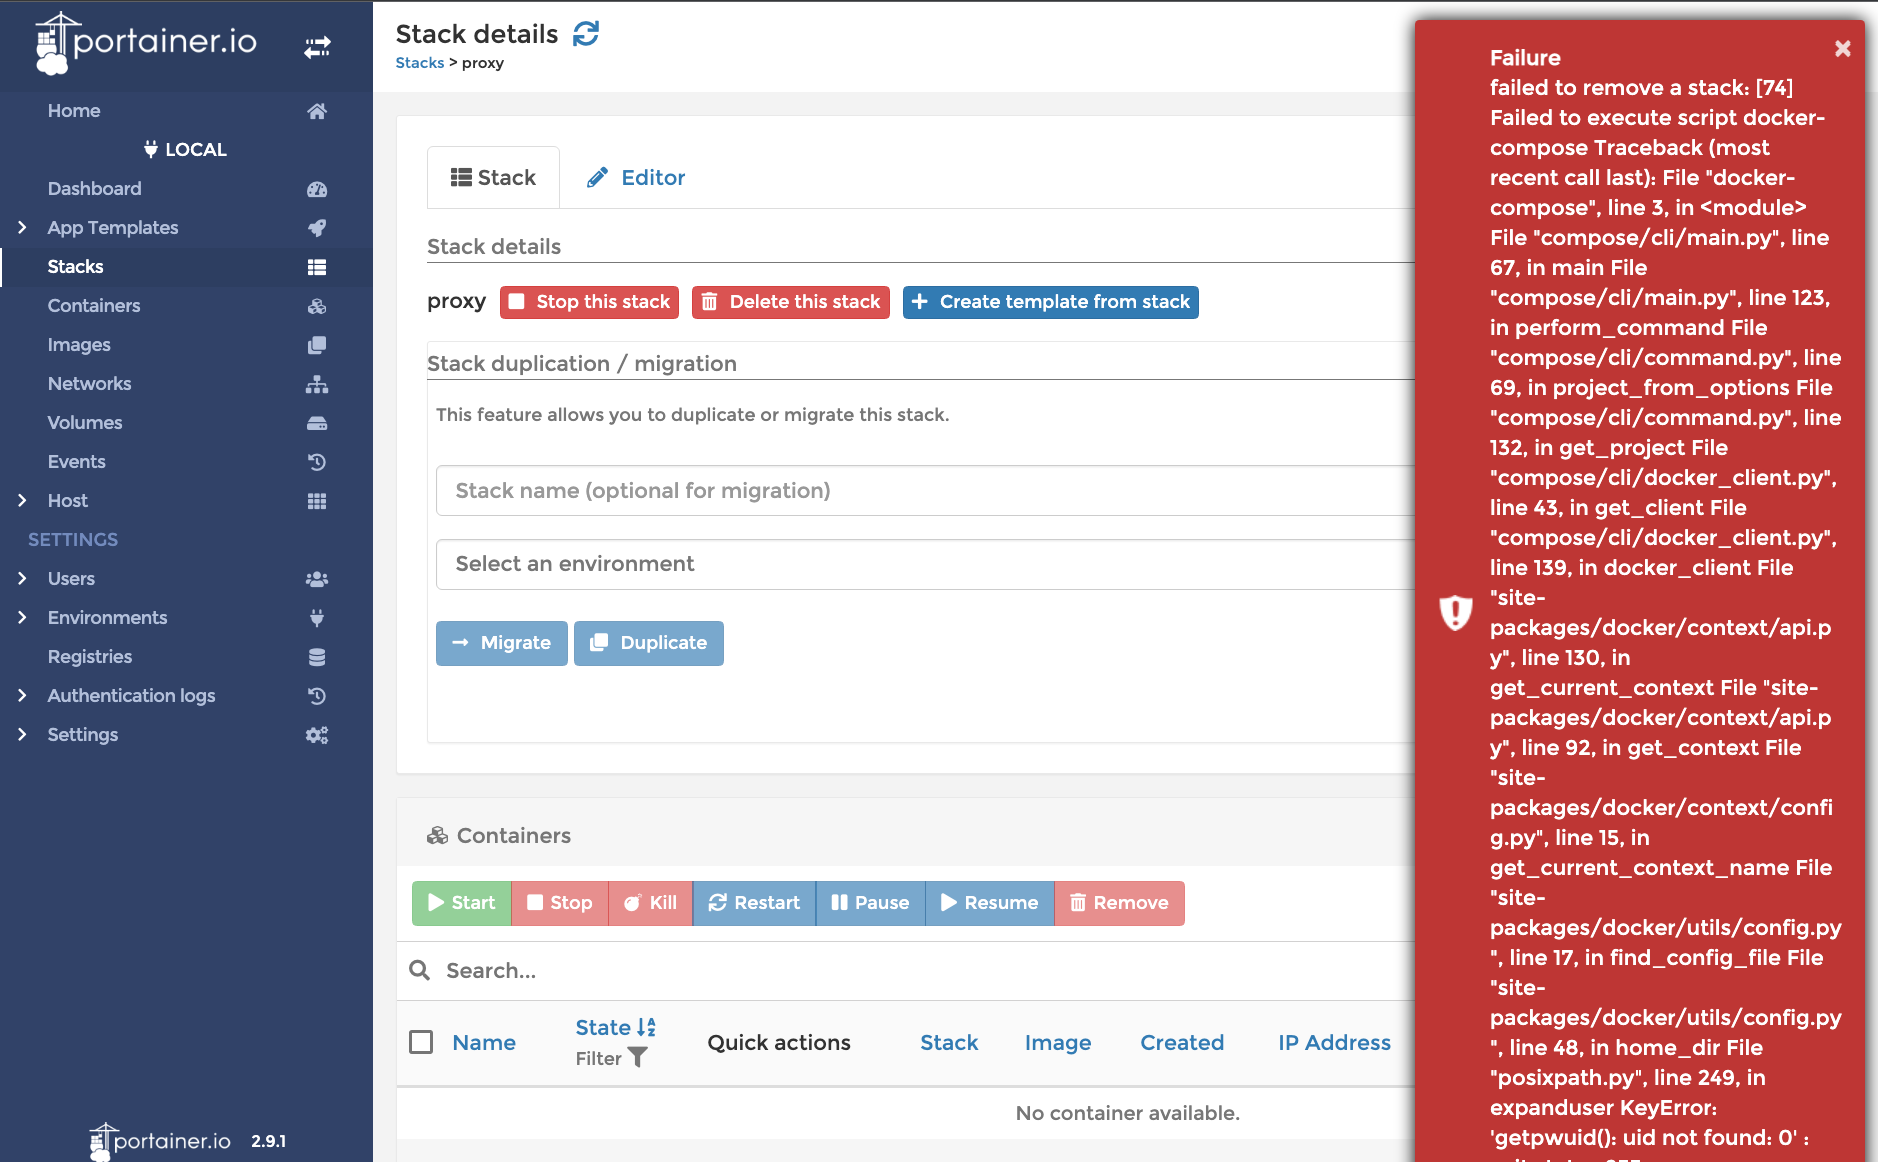Select the Stack tab

493,178
